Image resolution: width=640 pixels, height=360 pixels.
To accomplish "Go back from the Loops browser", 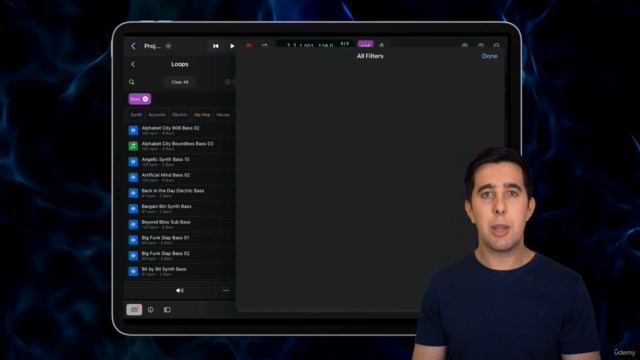I will 133,64.
